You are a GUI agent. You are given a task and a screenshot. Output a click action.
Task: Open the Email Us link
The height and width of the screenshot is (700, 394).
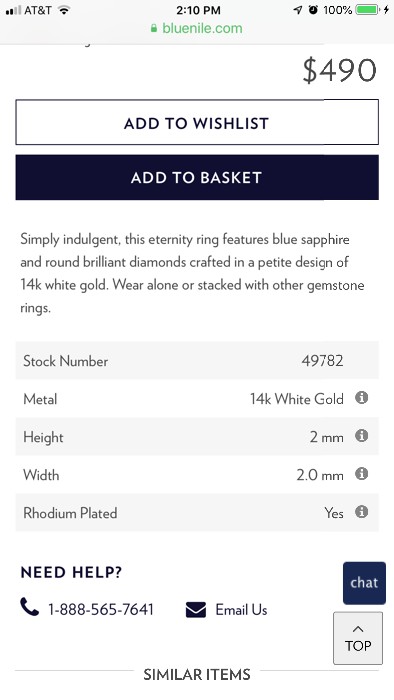tap(241, 609)
